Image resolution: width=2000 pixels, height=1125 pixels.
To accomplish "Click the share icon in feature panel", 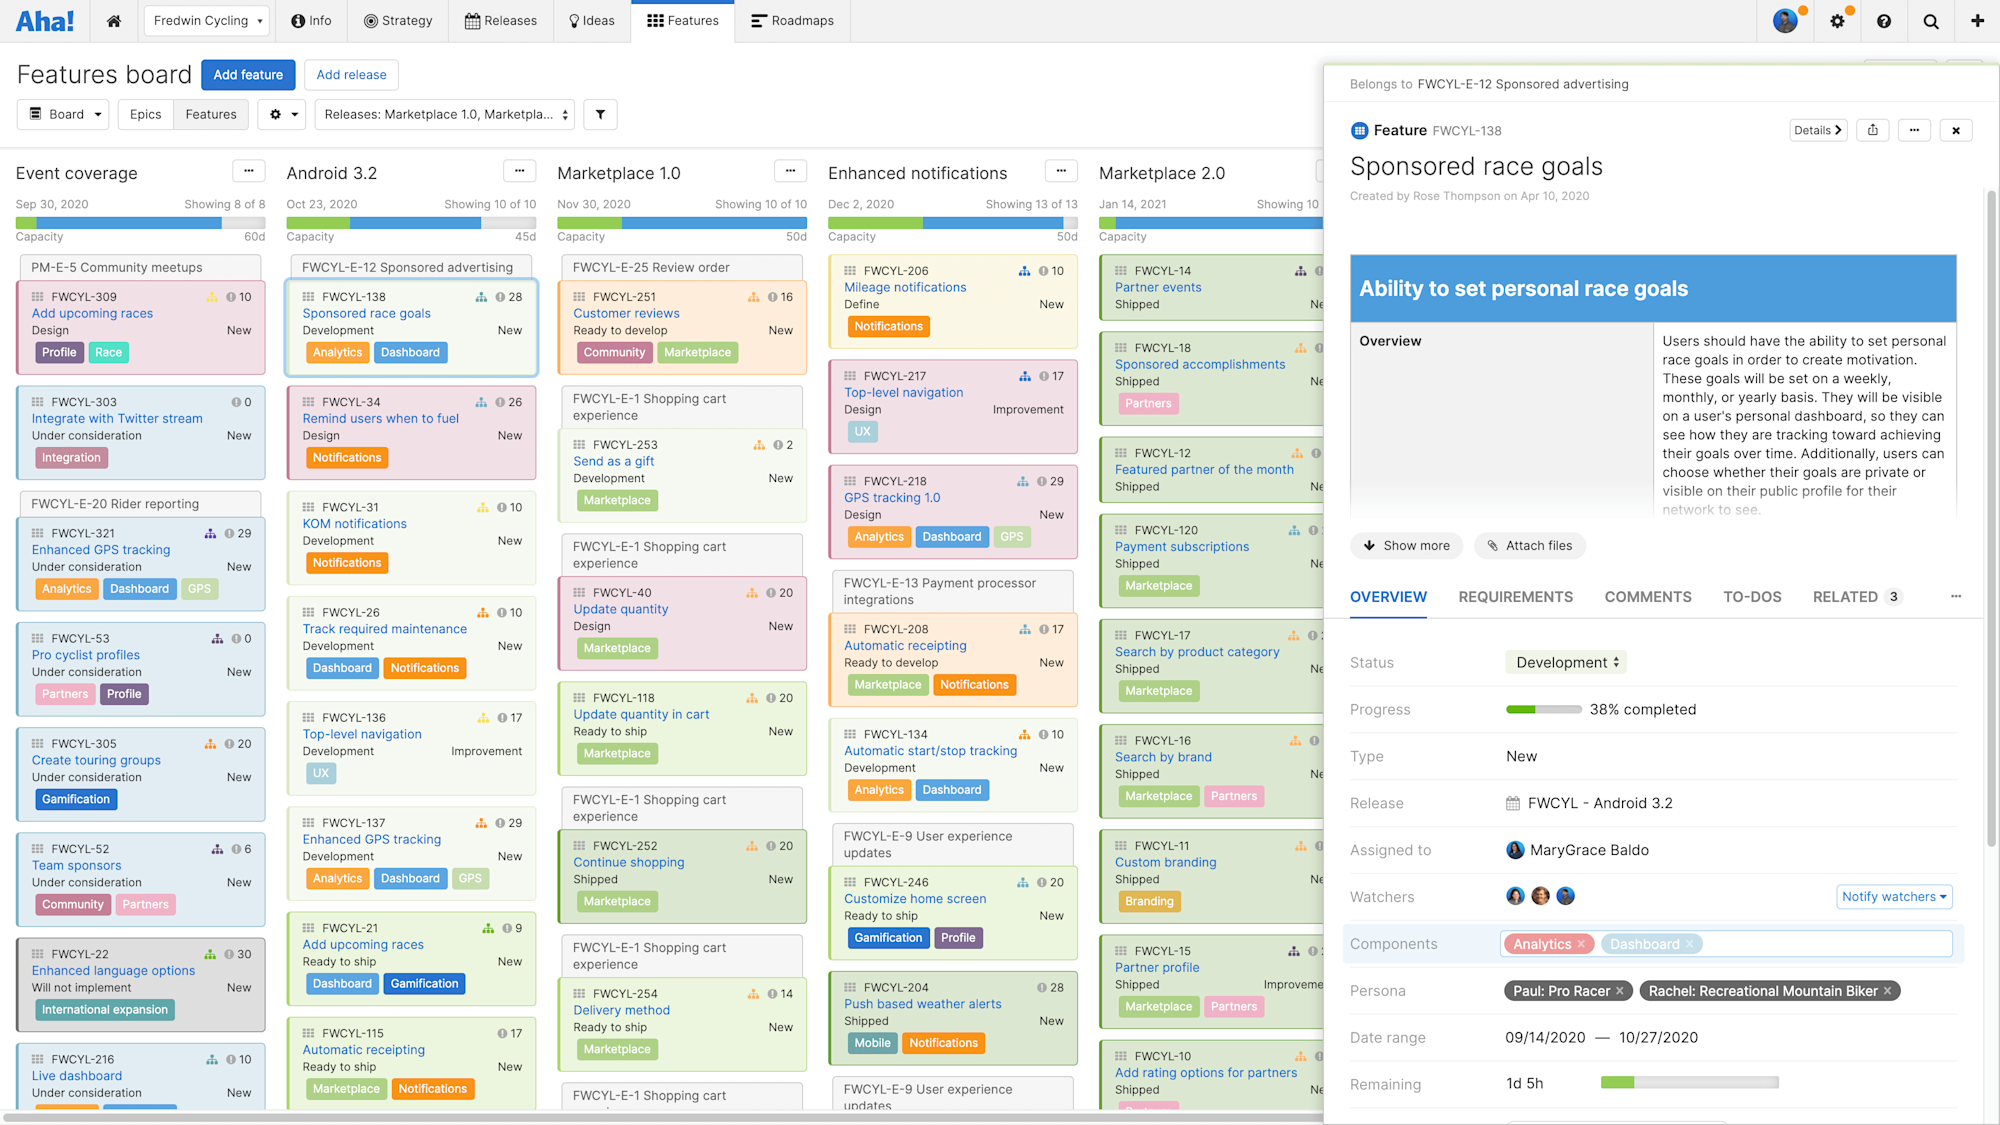I will click(x=1872, y=130).
